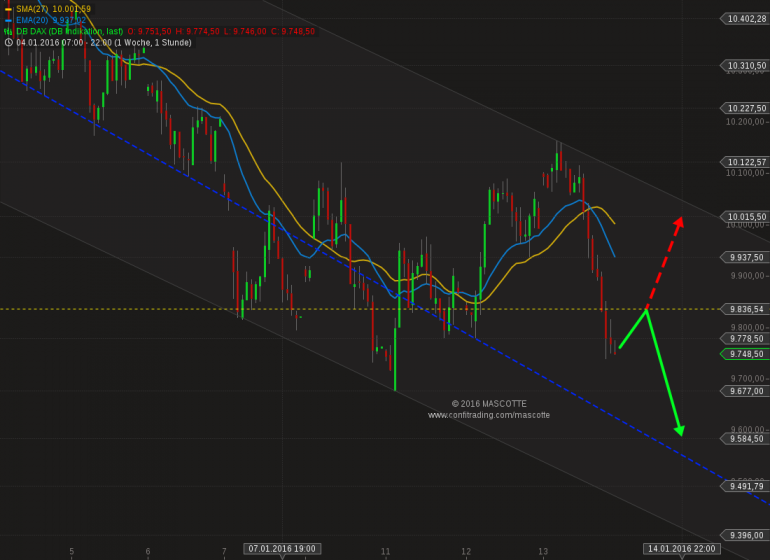Click the candlestick icon beside DB DAX
The height and width of the screenshot is (560, 770).
click(x=8, y=31)
